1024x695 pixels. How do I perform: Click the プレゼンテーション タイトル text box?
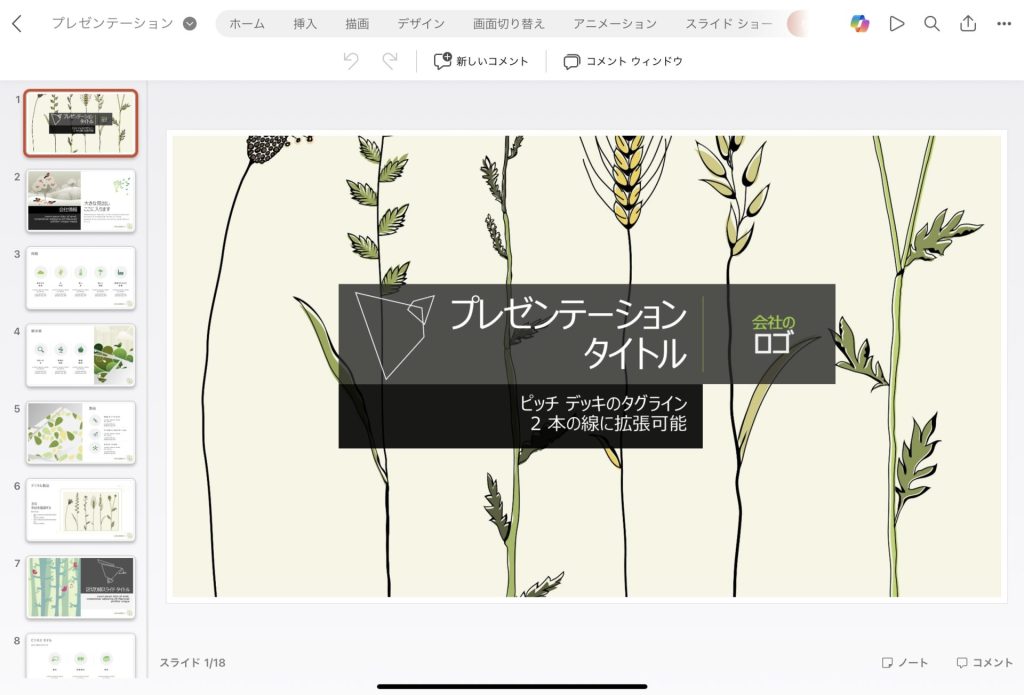tap(567, 333)
